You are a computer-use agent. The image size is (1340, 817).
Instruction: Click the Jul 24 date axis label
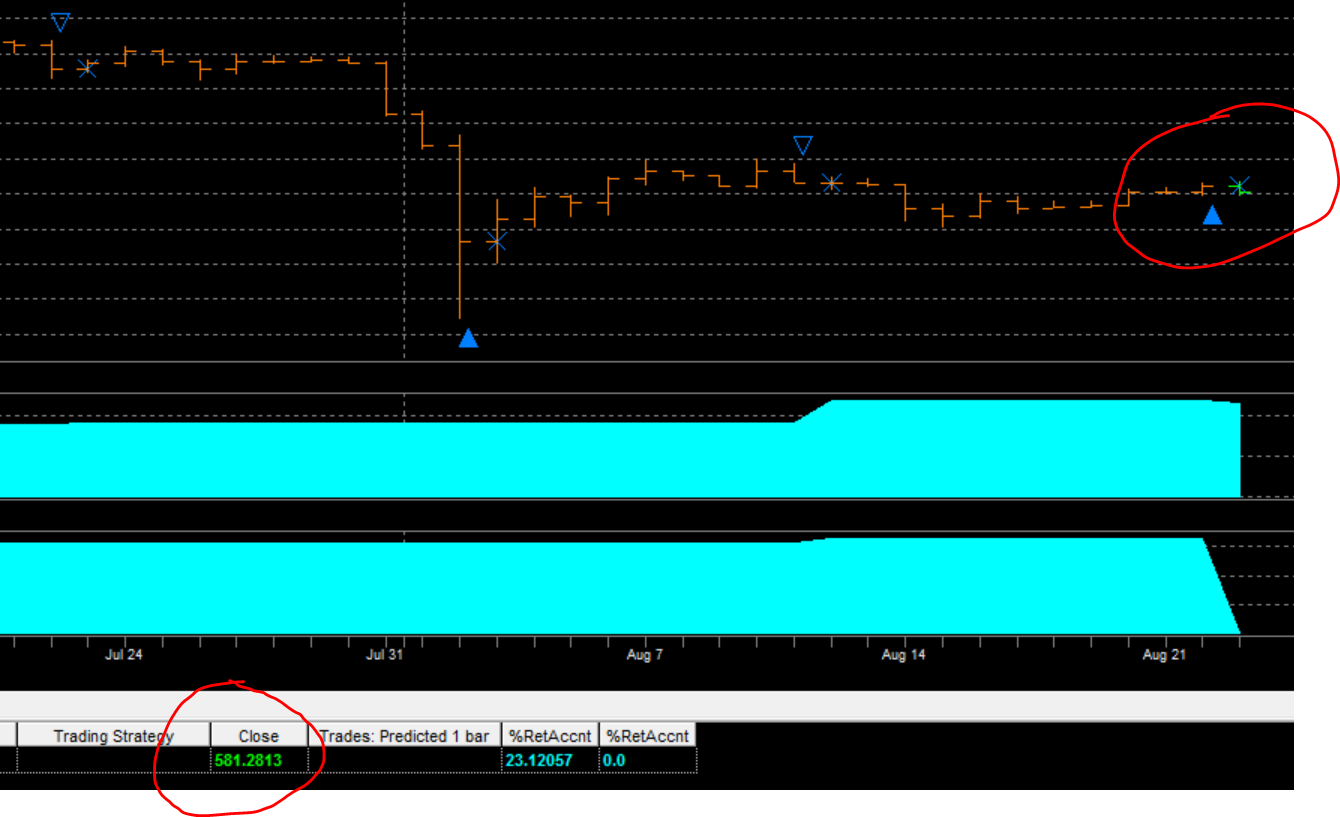[123, 655]
